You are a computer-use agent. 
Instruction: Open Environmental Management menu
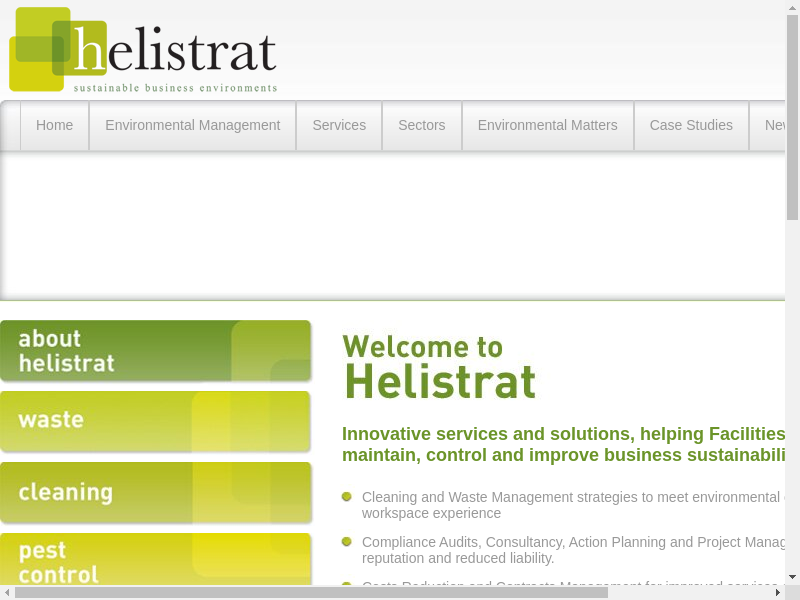[x=192, y=125]
